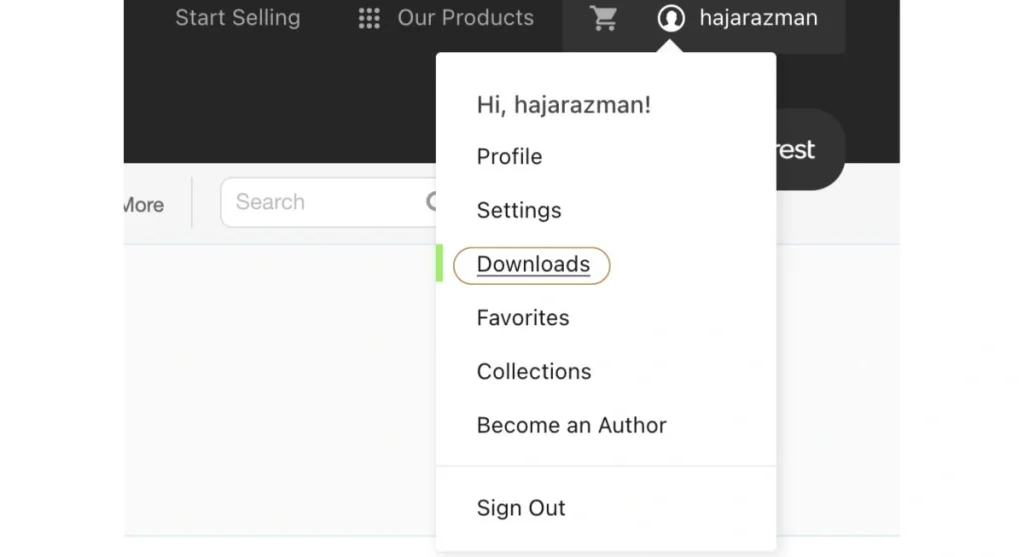Open Collections from the account menu
Image resolution: width=1024 pixels, height=557 pixels.
point(534,372)
